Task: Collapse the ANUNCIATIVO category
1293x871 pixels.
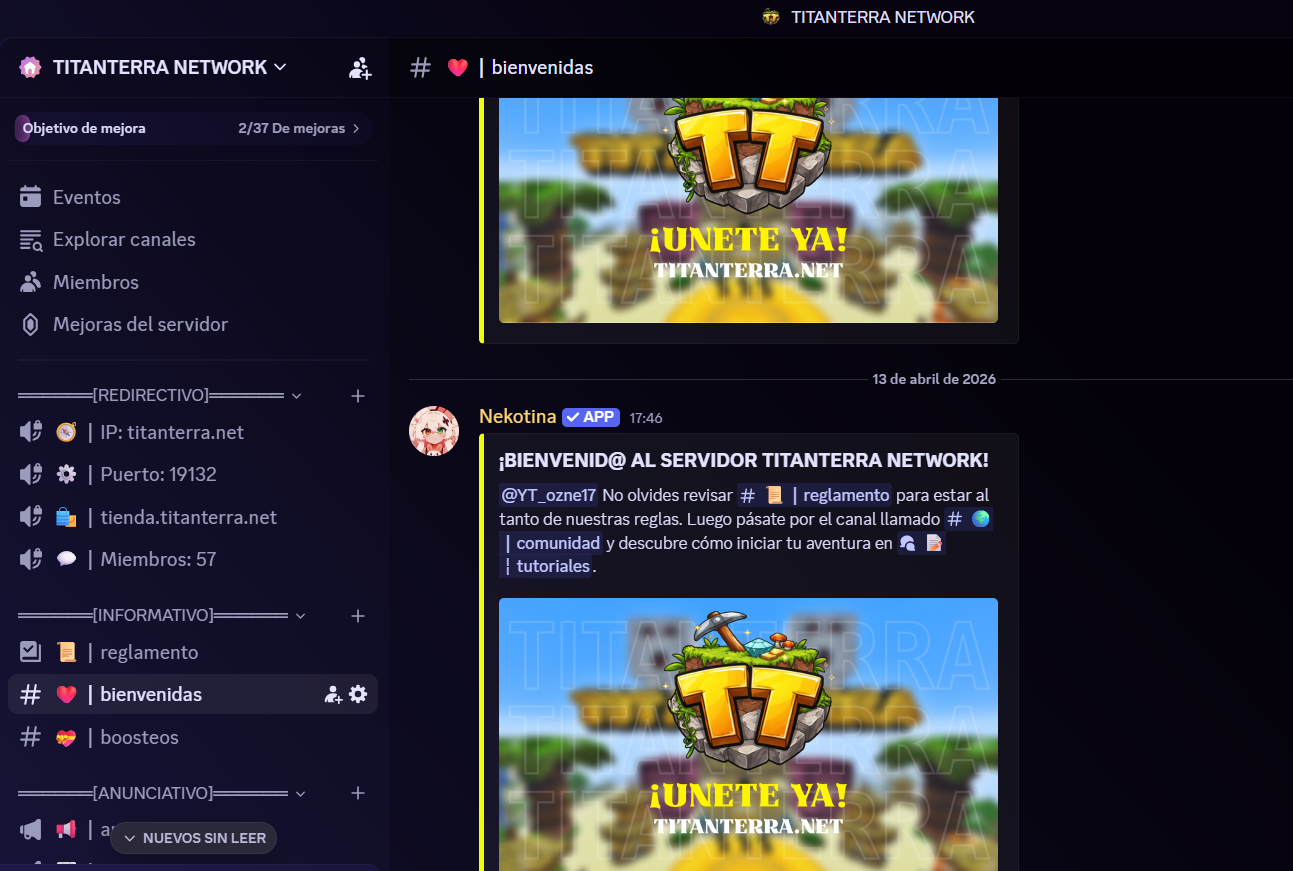Action: click(x=162, y=793)
